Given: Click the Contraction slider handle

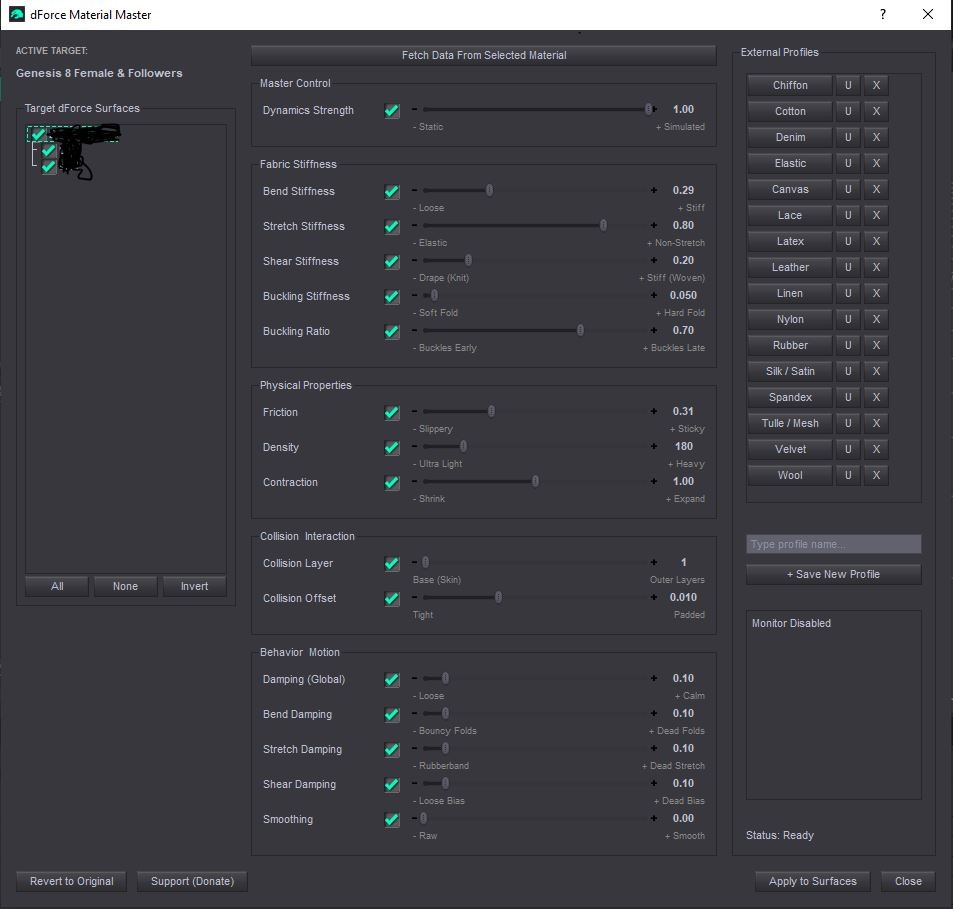Looking at the screenshot, I should (x=535, y=481).
